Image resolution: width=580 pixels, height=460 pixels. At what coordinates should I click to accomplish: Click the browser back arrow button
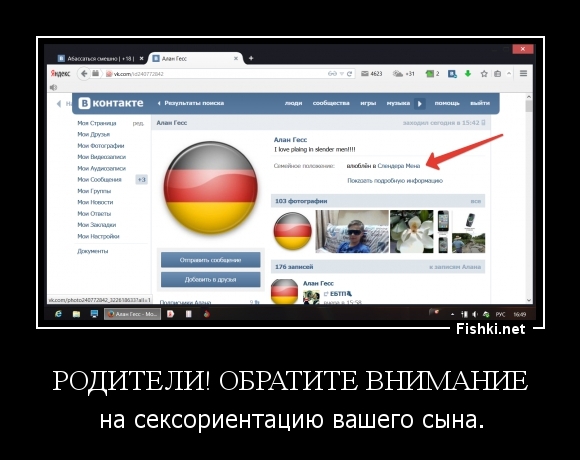coord(84,74)
